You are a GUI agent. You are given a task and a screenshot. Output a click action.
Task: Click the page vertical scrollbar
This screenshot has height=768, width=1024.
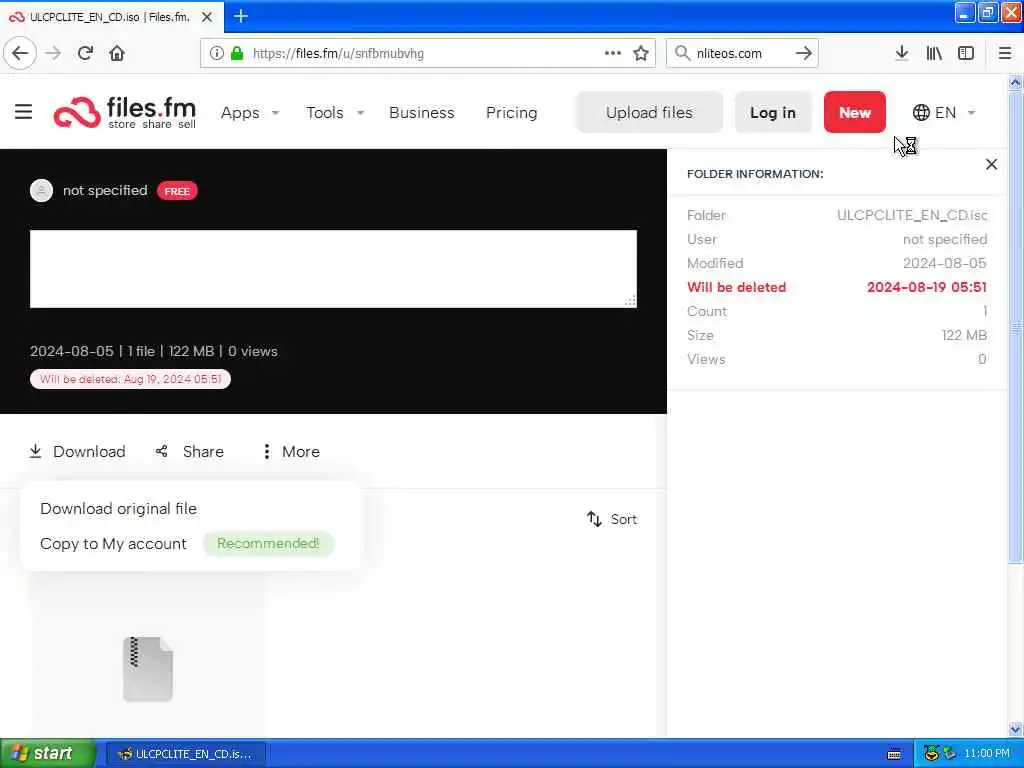tap(1016, 327)
